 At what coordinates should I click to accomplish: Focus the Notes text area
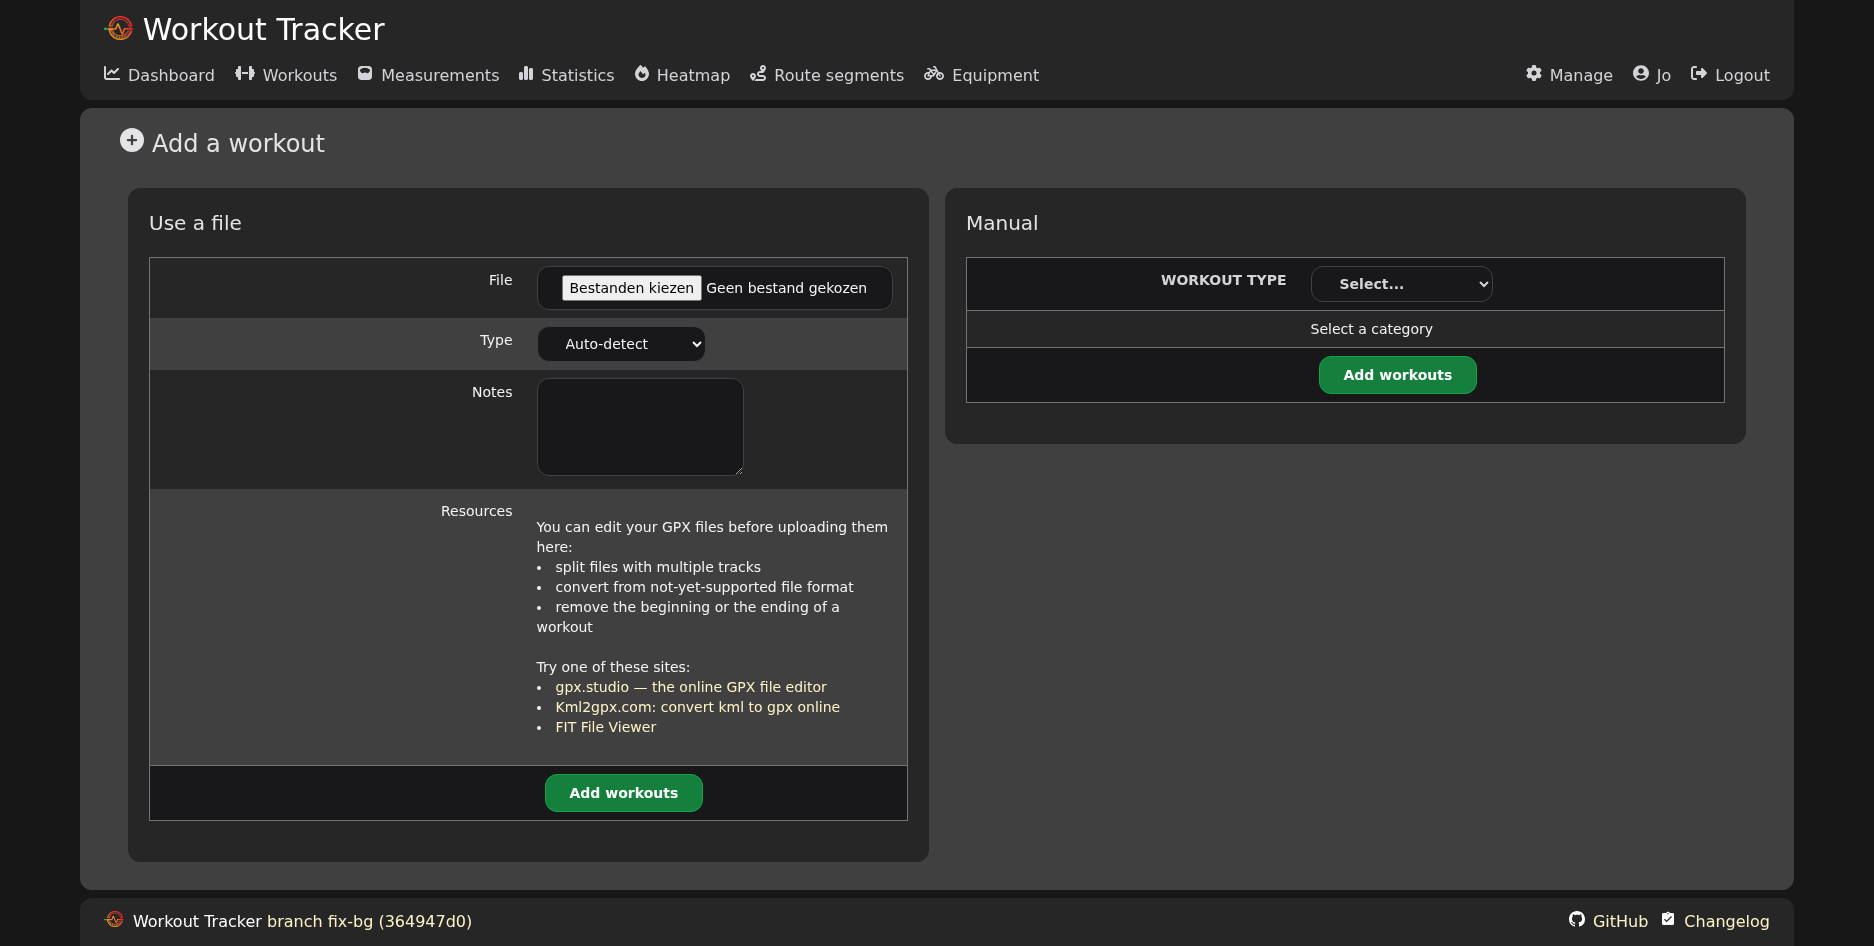click(640, 427)
